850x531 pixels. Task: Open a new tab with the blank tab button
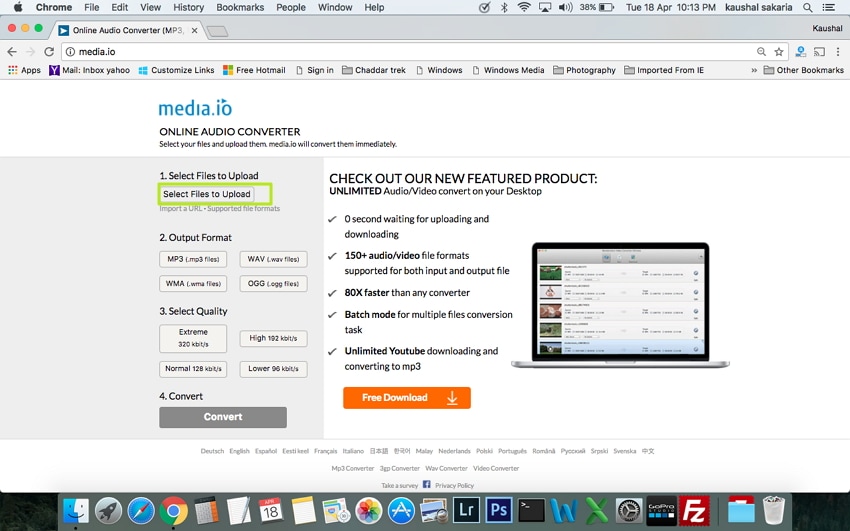pos(217,31)
